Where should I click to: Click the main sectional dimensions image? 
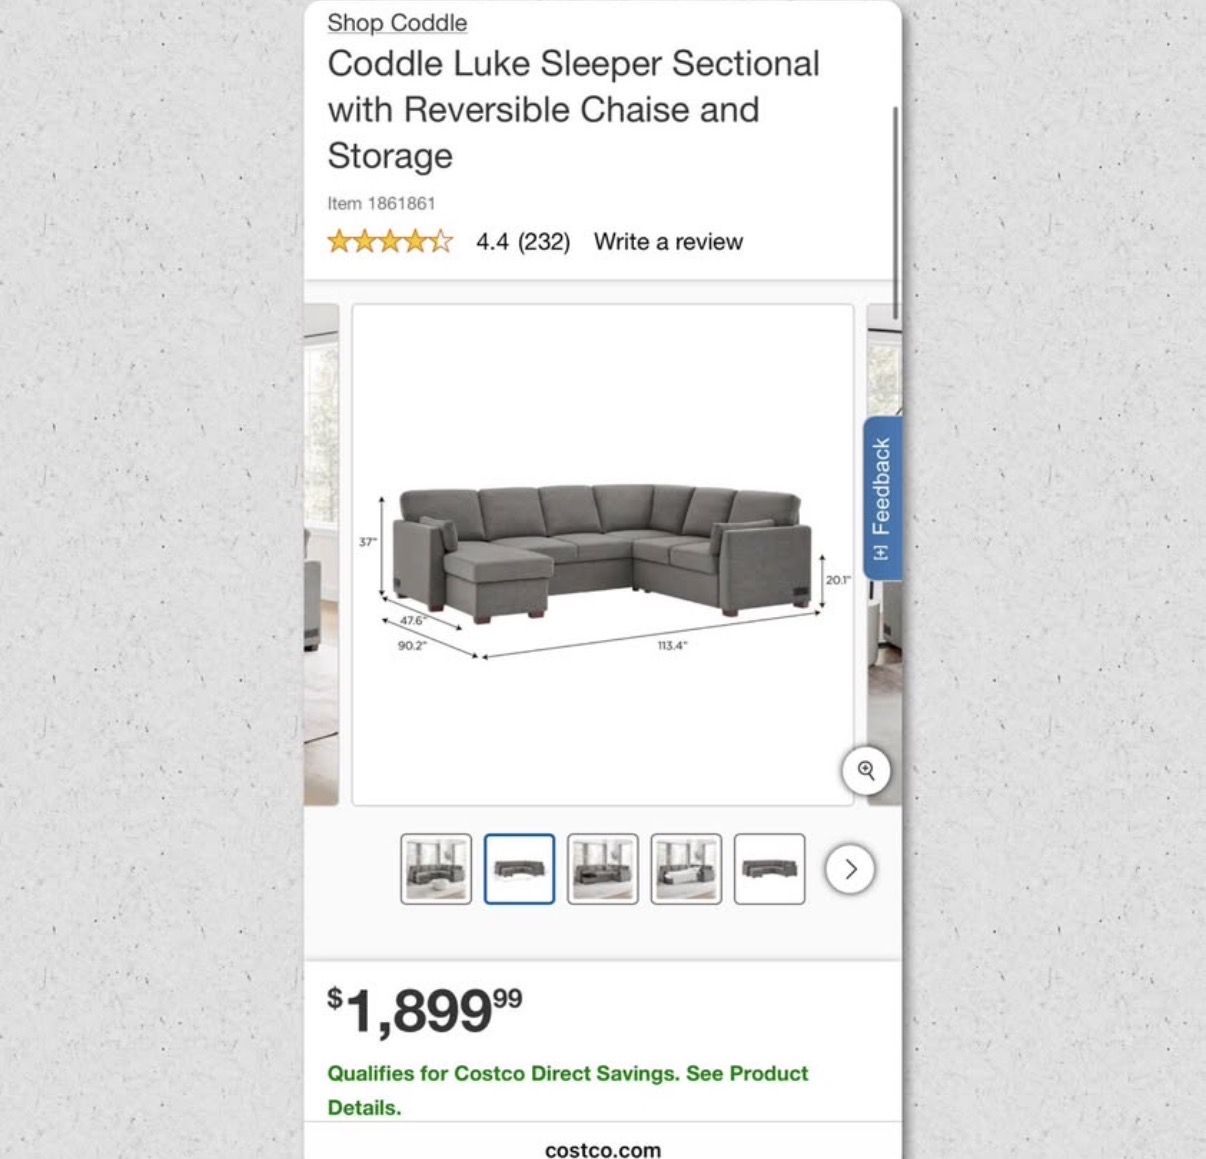coord(603,555)
